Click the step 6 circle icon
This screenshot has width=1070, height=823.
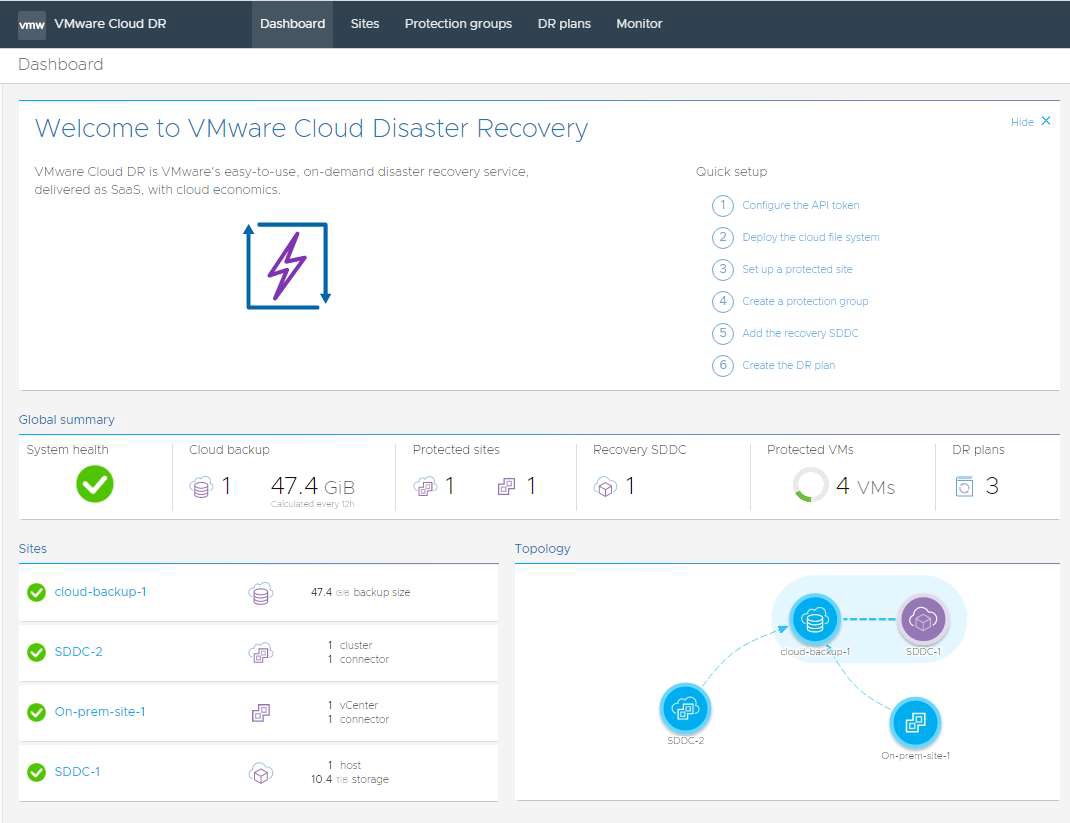click(723, 366)
